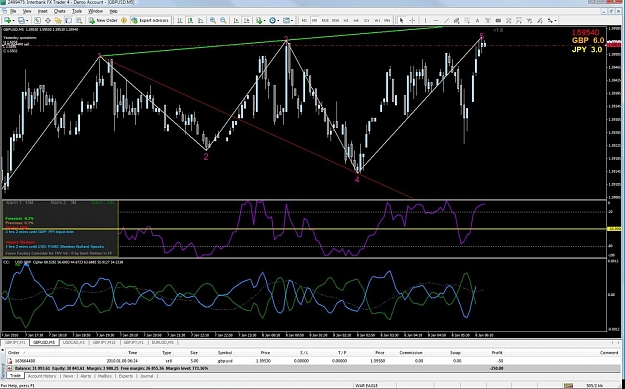Open the Navigator panel
Screen dimensions: 625x389
[x=58, y=20]
